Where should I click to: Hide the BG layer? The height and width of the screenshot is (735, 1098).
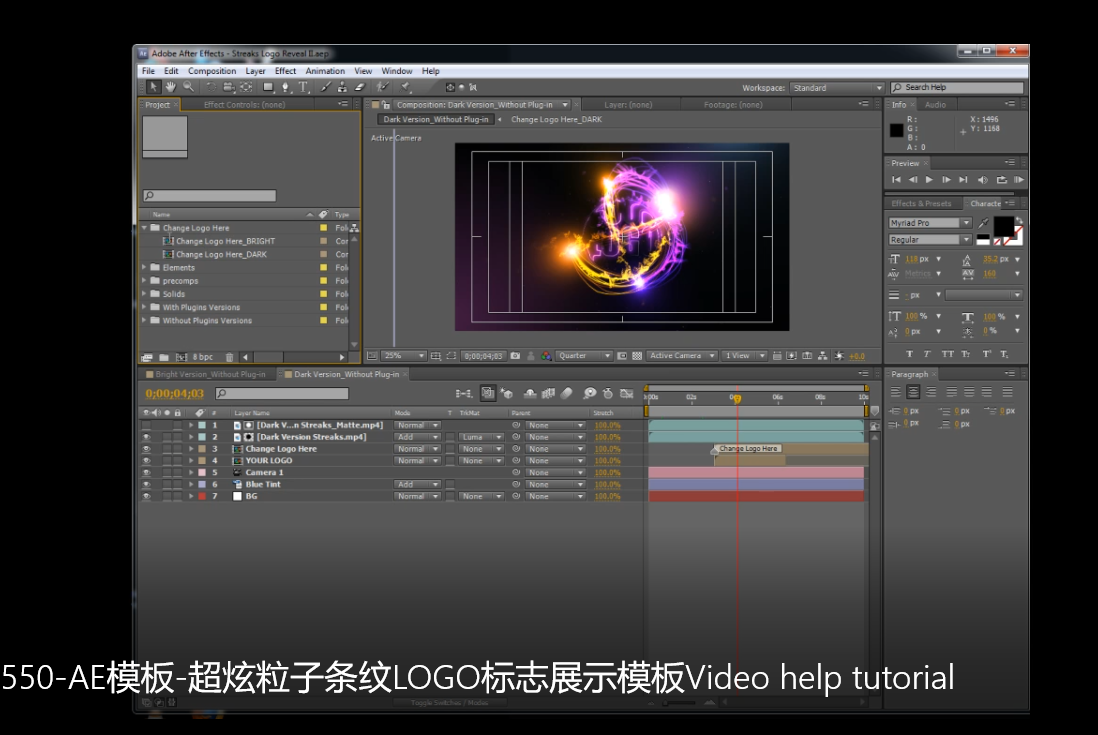click(x=146, y=496)
